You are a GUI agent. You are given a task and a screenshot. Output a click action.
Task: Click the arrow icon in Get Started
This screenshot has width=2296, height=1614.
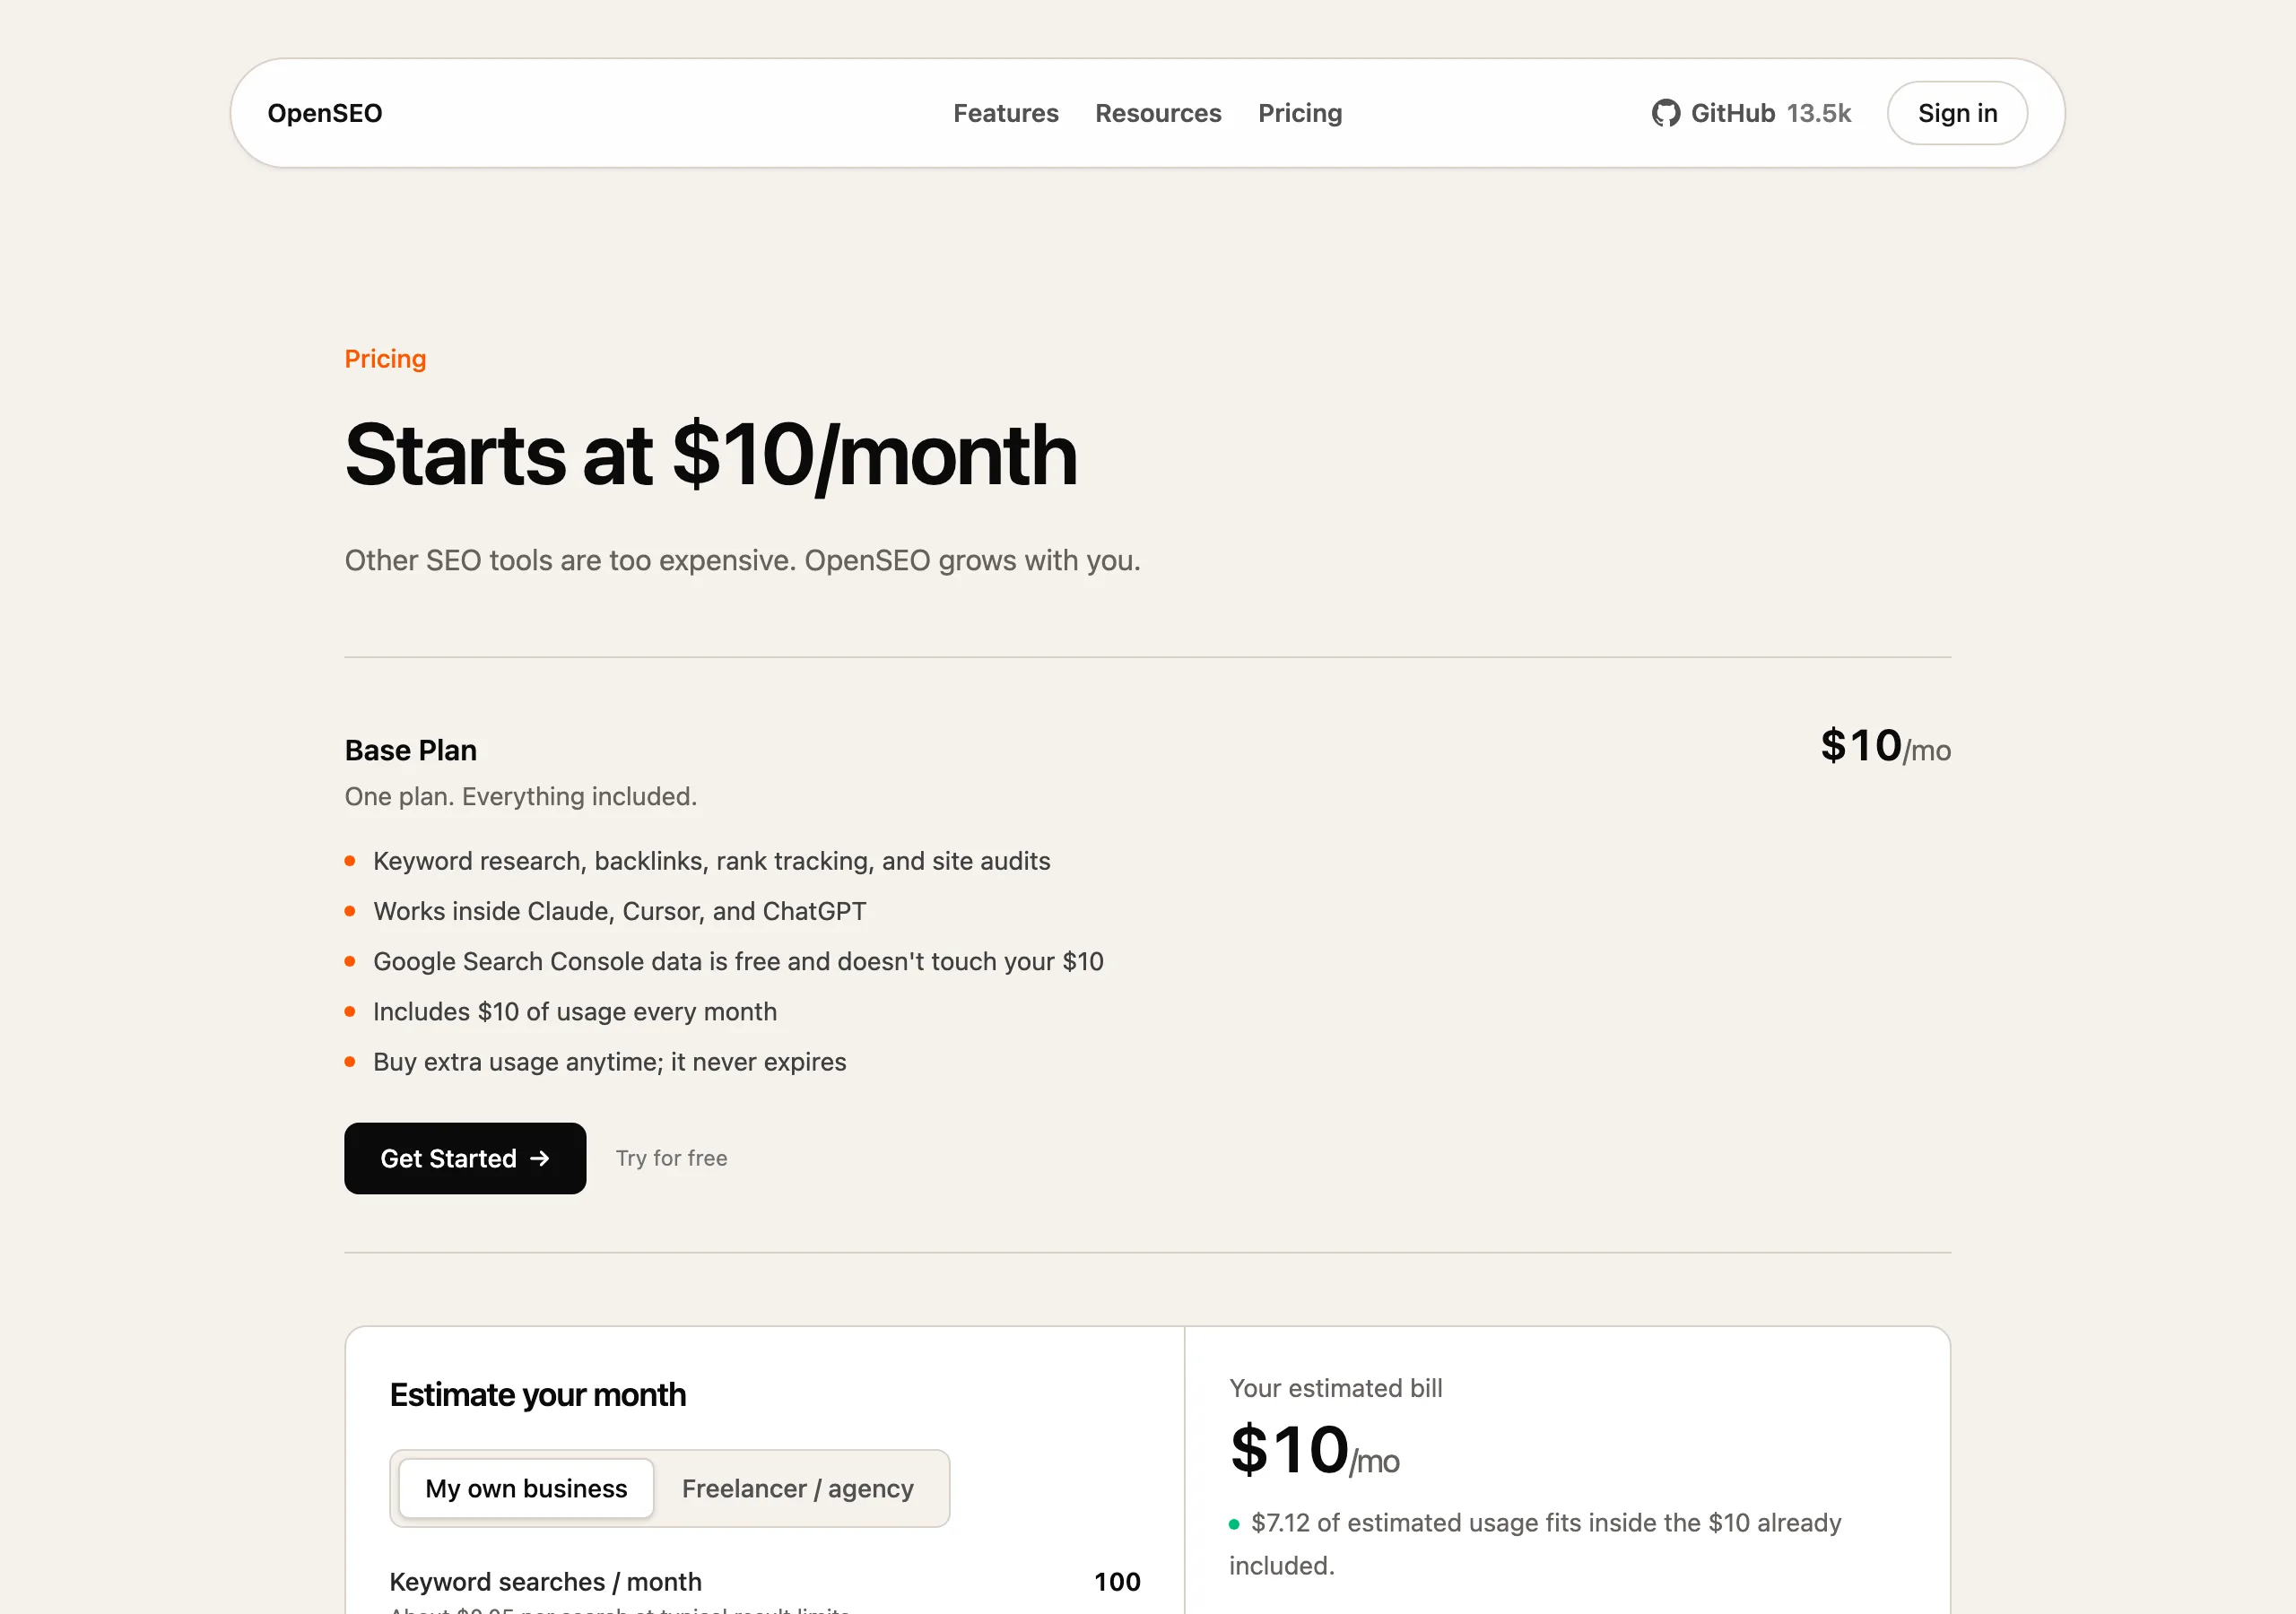540,1158
